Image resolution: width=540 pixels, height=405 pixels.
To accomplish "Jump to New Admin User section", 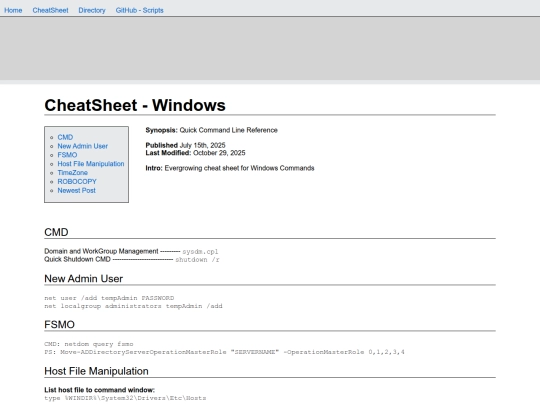I will click(83, 146).
